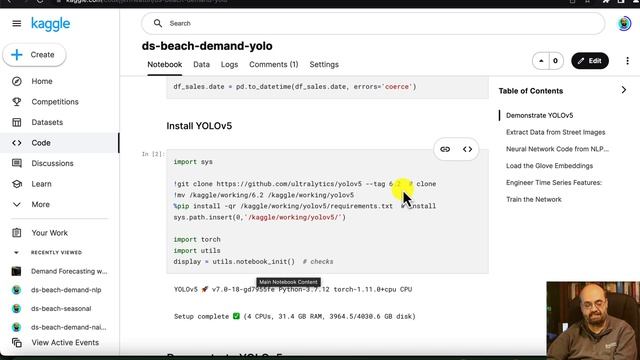Switch to the Data tab
The image size is (640, 360).
tap(201, 64)
